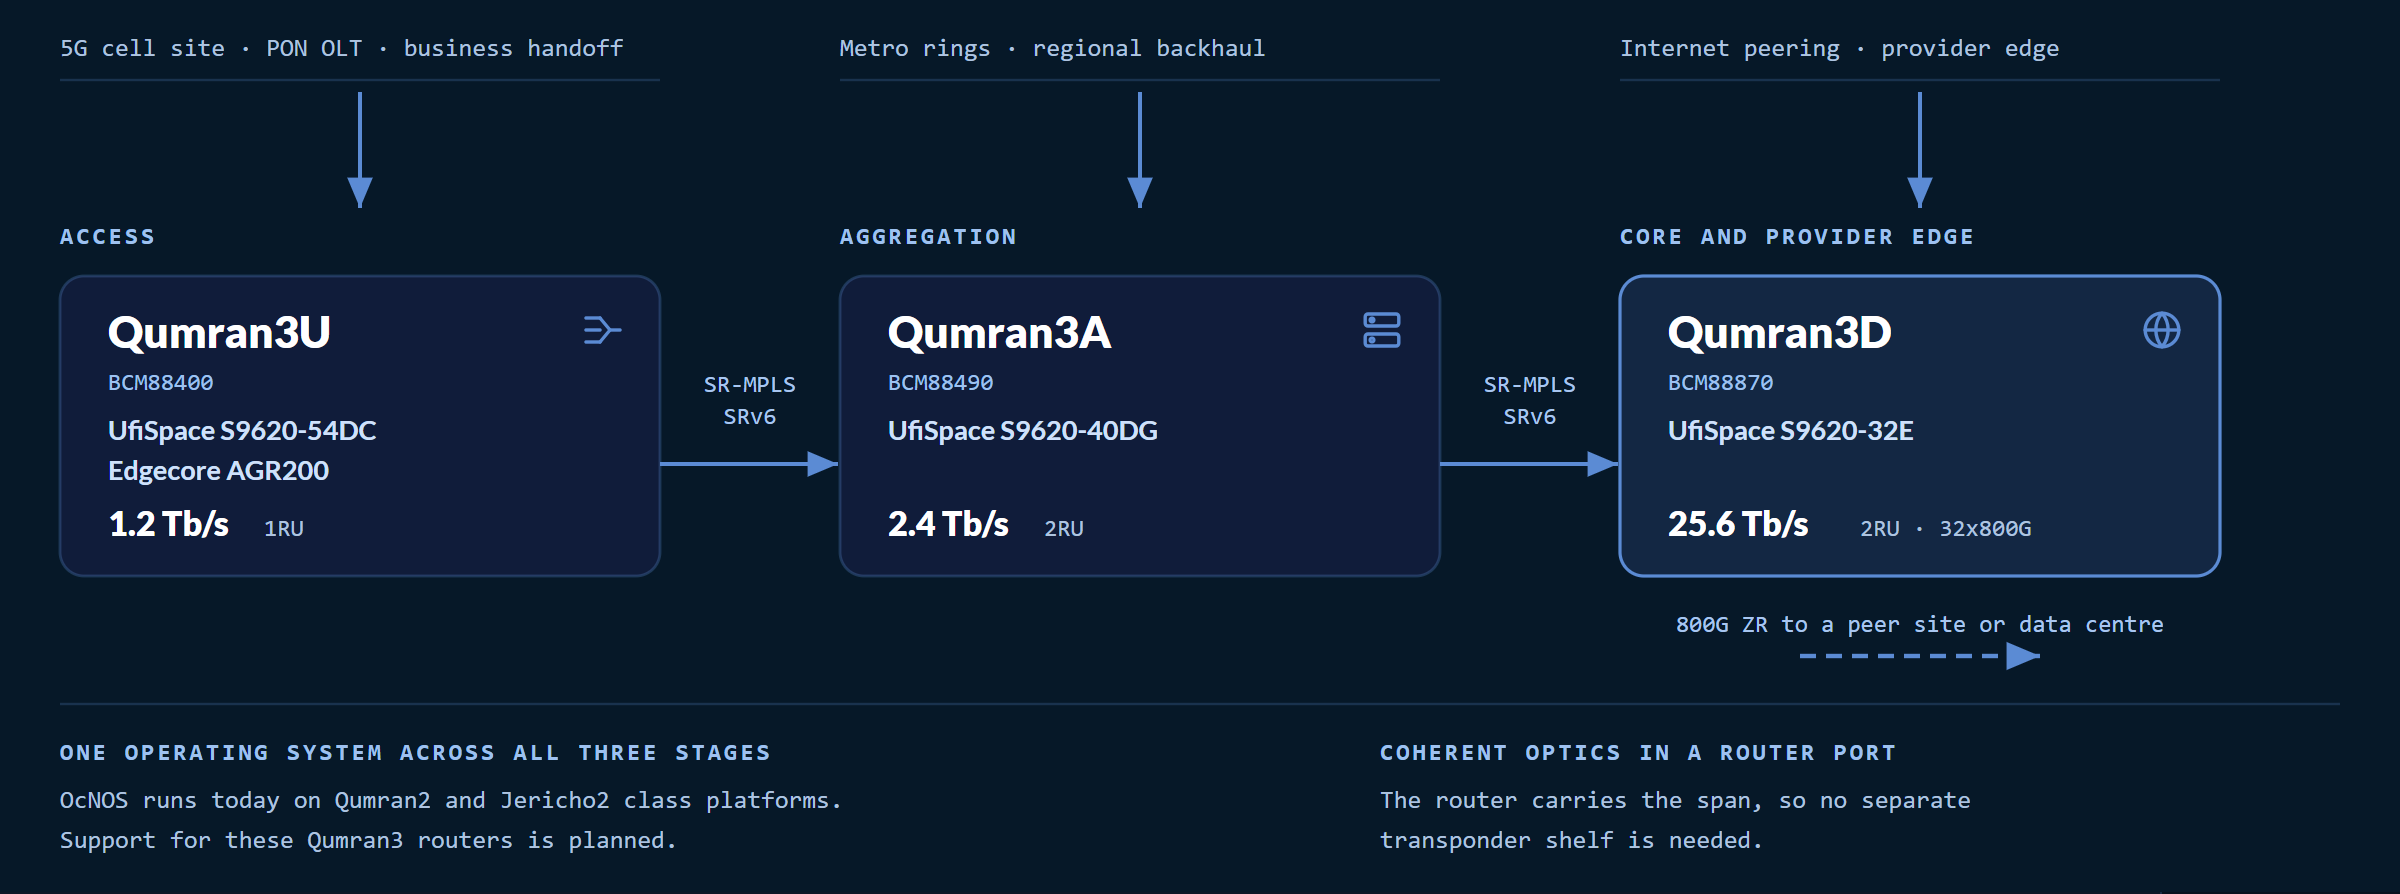
Task: Click UfiSpace S9620-40DG platform name
Action: click(1022, 431)
